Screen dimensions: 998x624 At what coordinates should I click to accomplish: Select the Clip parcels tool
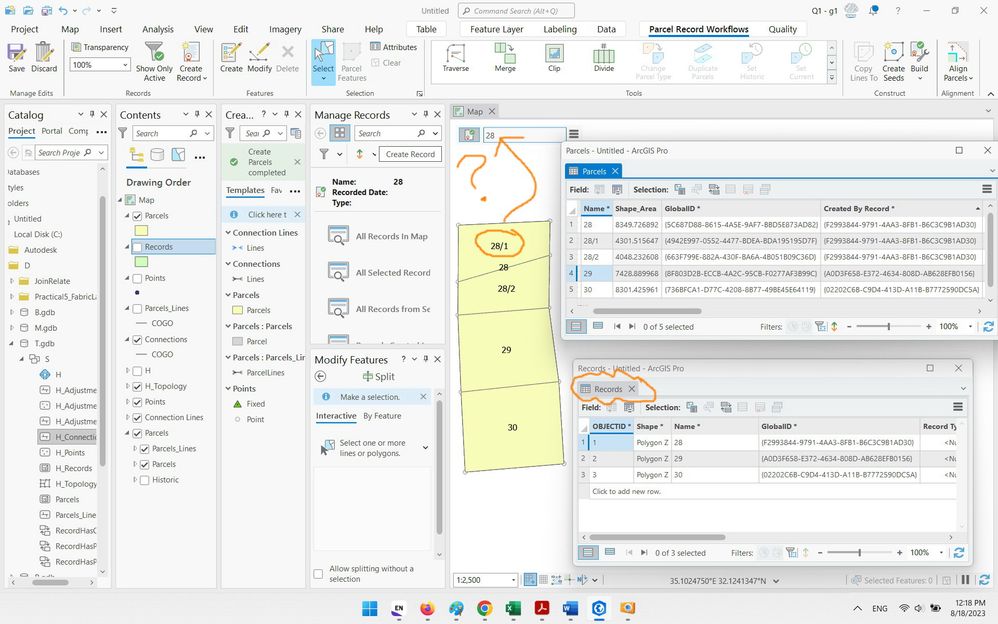[554, 57]
